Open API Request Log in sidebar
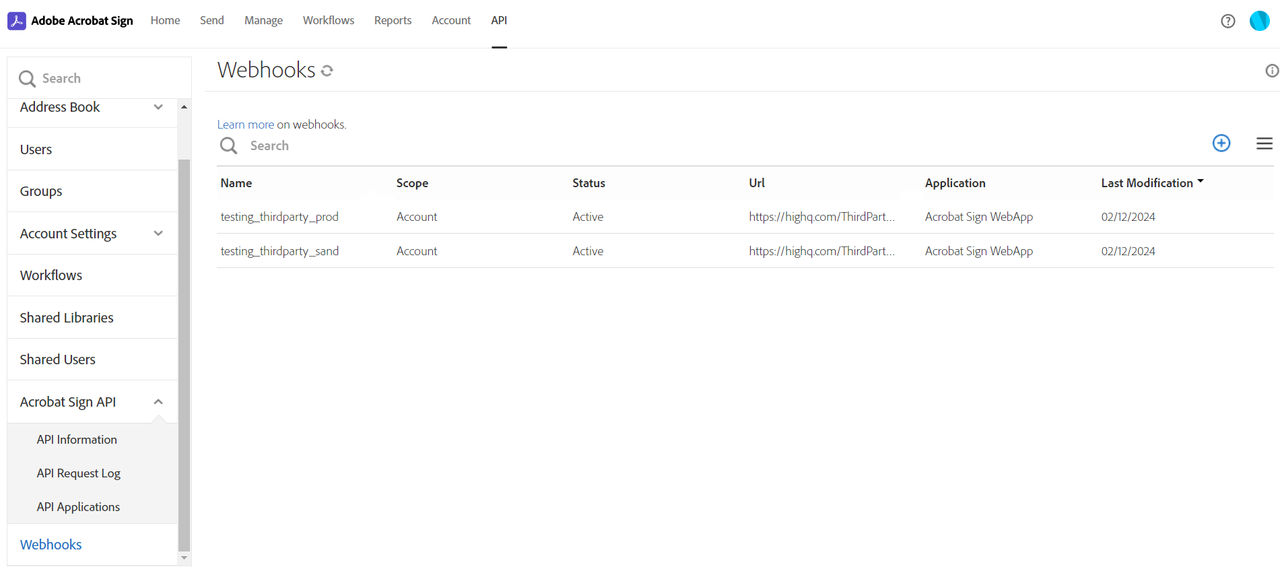The width and height of the screenshot is (1280, 573). point(78,473)
